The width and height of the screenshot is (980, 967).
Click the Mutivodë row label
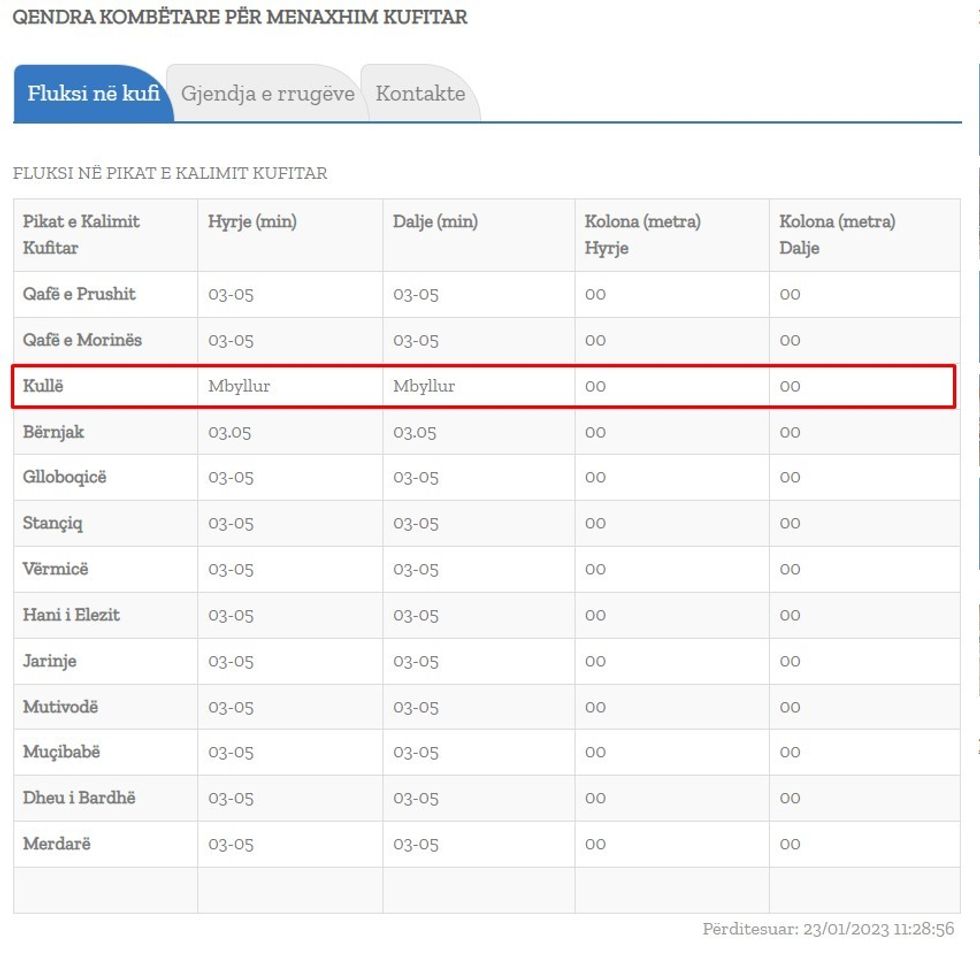click(60, 707)
